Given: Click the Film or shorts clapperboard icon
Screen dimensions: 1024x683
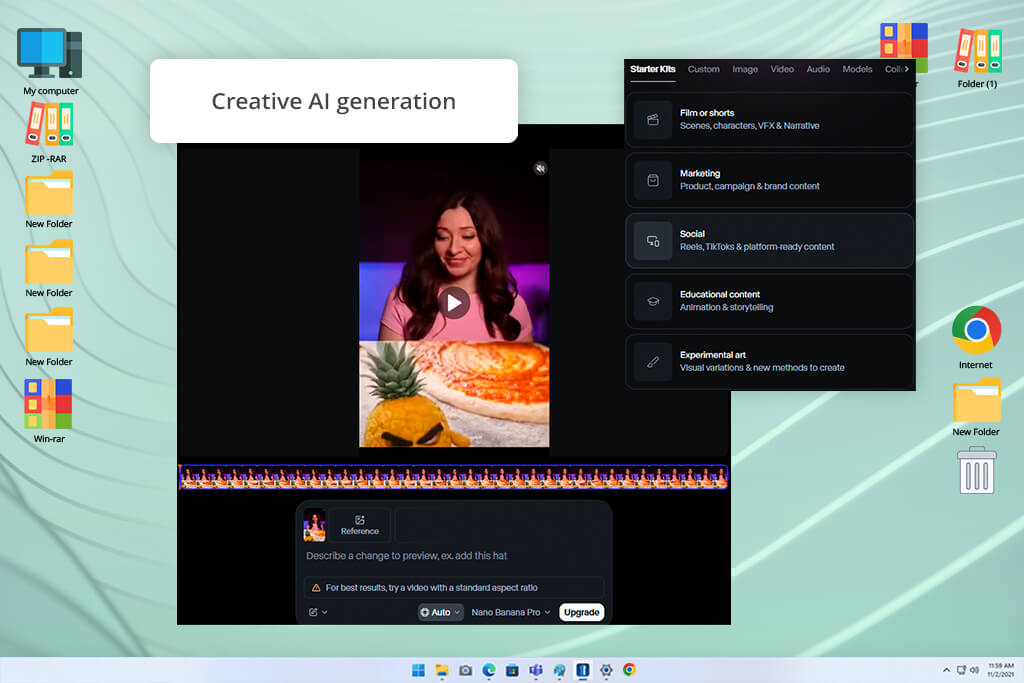Looking at the screenshot, I should [x=652, y=120].
